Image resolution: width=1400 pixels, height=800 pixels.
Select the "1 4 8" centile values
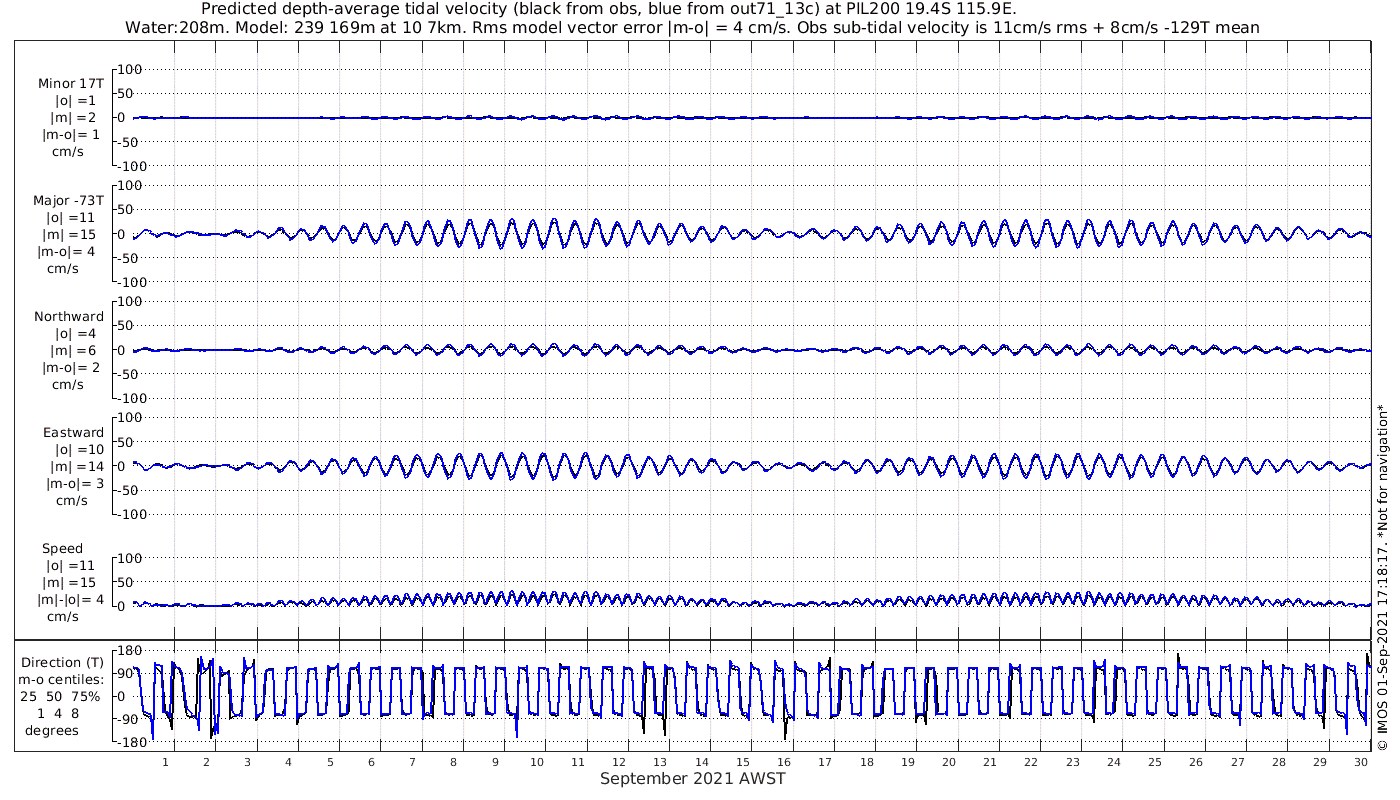click(x=59, y=714)
